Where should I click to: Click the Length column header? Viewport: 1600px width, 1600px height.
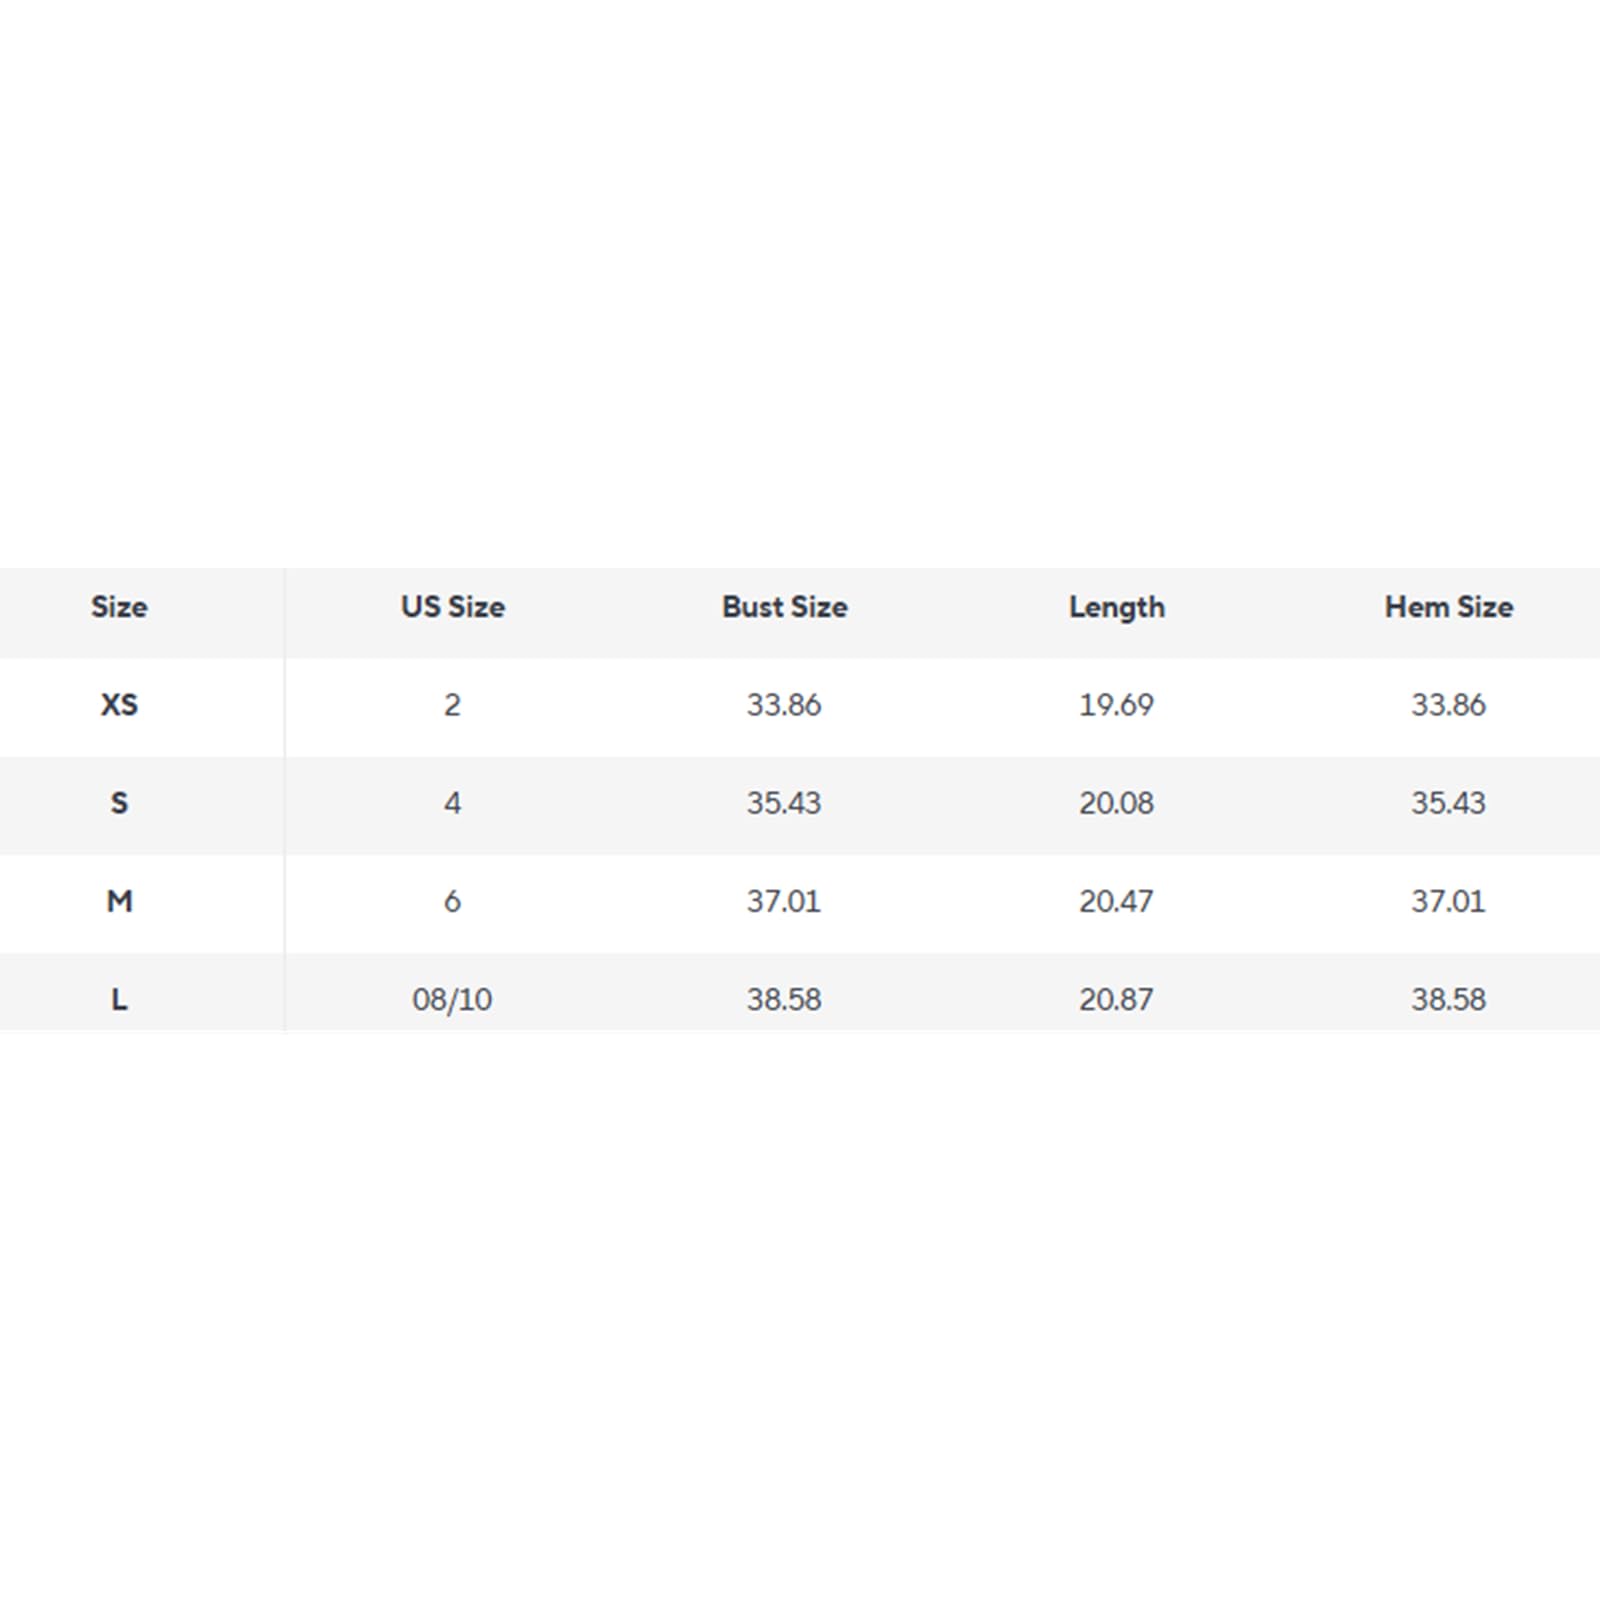[x=1117, y=608]
